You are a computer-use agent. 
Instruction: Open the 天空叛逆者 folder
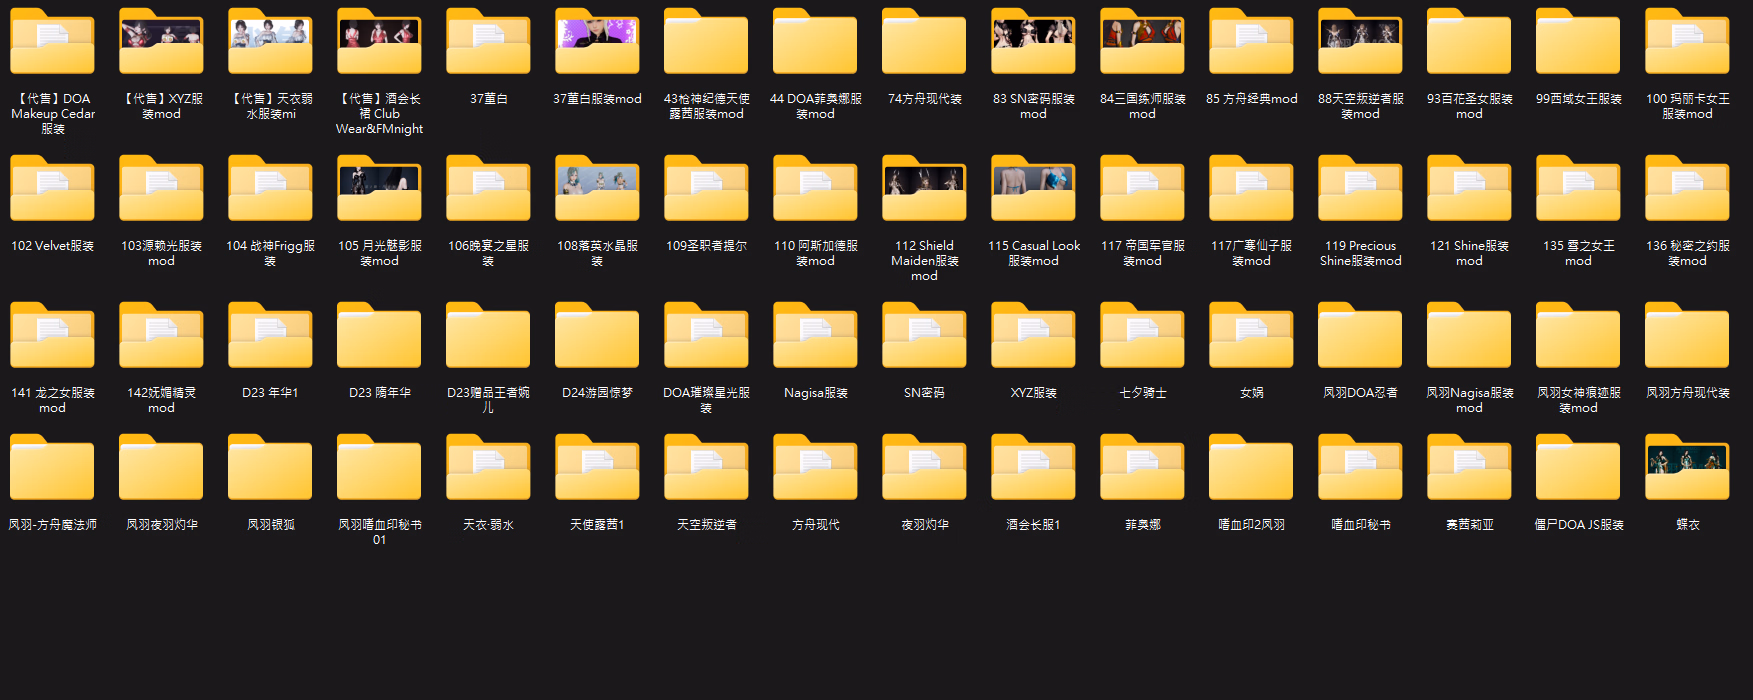pyautogui.click(x=706, y=467)
